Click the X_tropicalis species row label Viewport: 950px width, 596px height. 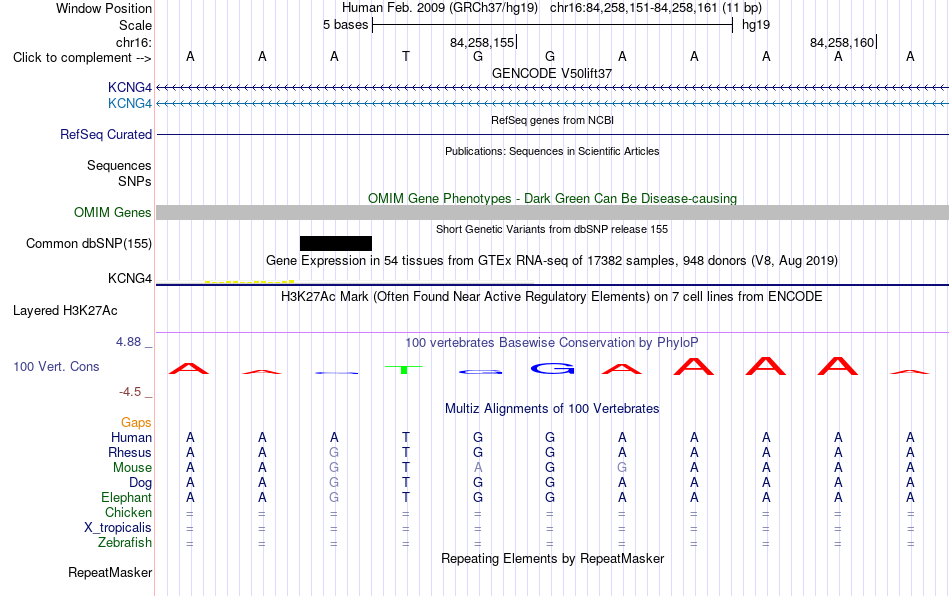[x=118, y=528]
